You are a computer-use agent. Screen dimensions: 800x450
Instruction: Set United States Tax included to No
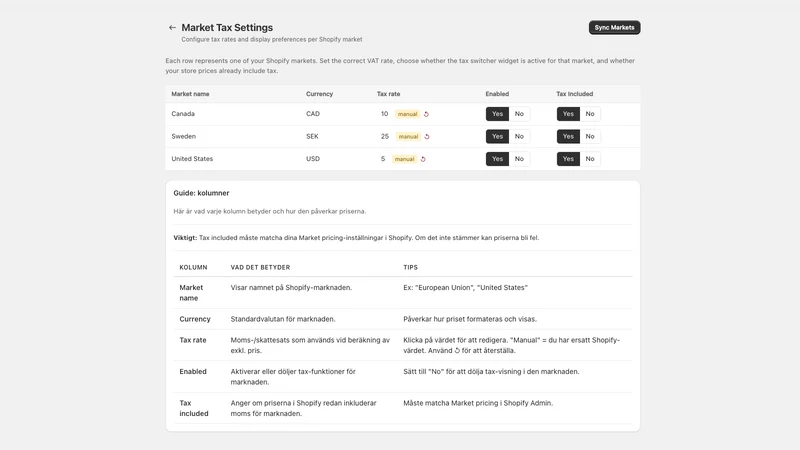tap(590, 159)
